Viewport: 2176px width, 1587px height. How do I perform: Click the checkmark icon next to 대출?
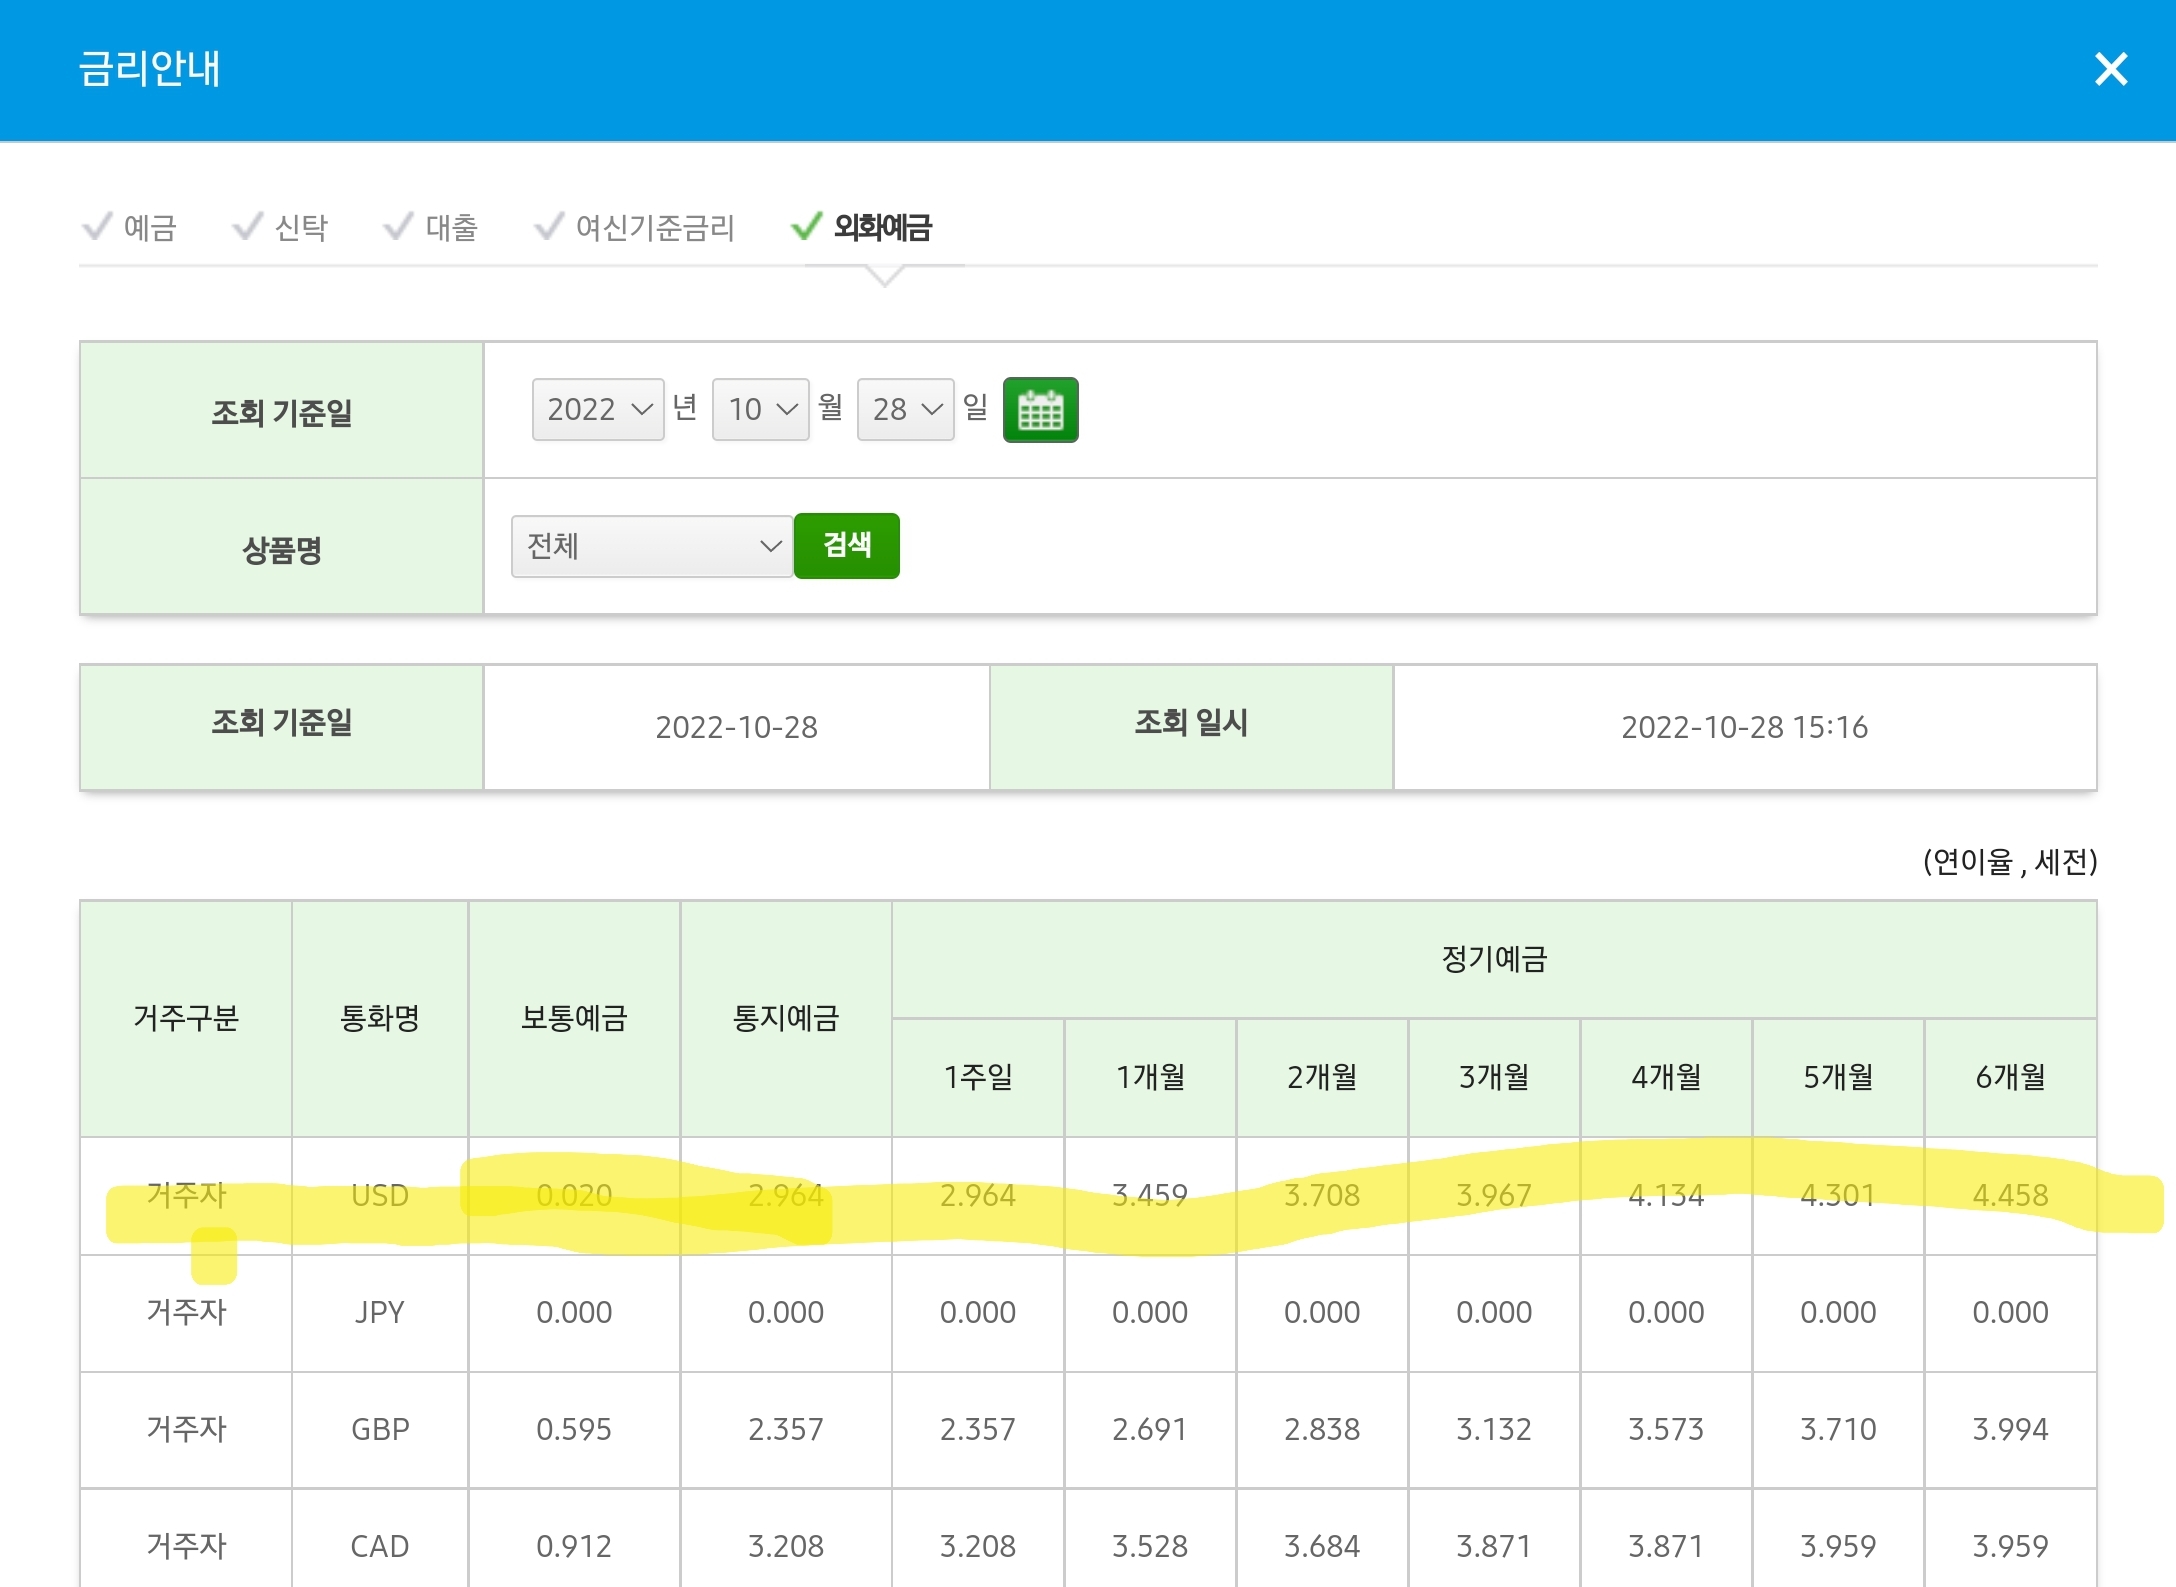coord(398,226)
